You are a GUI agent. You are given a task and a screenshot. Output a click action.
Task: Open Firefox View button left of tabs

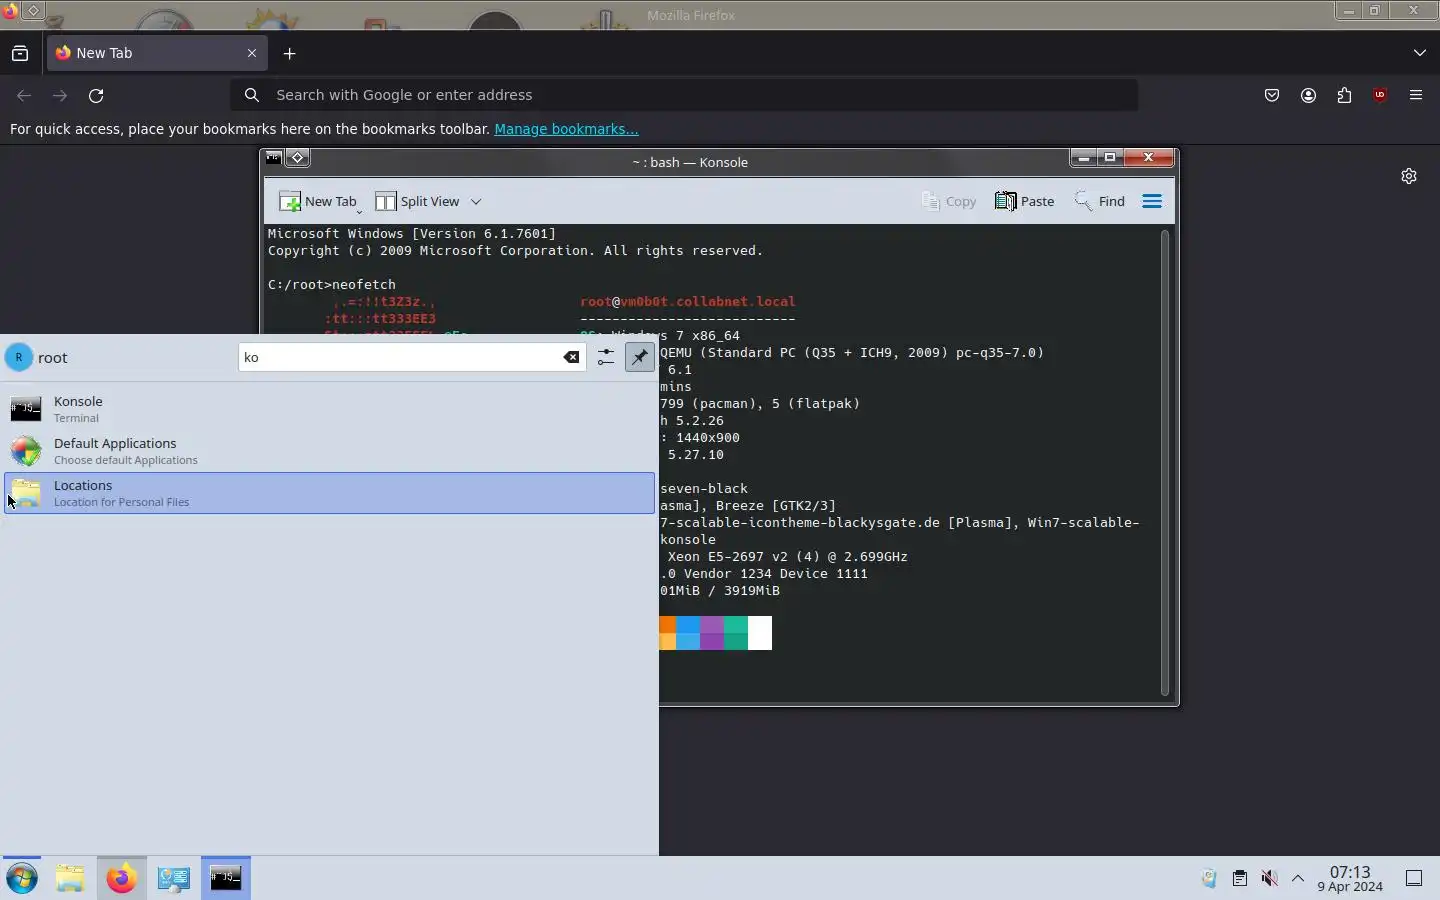pos(20,53)
